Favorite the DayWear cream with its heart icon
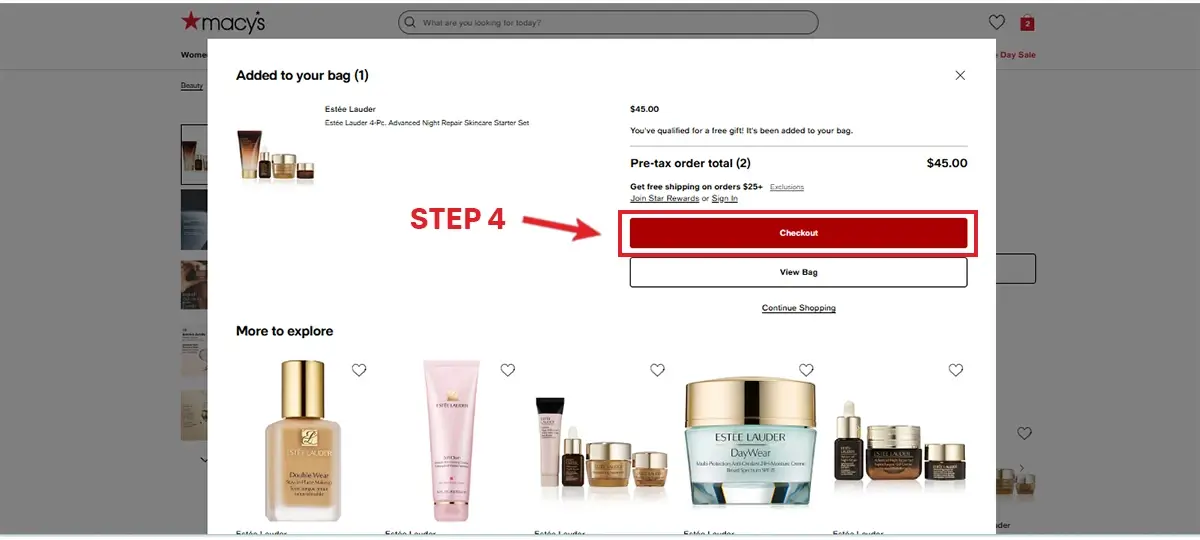Image resolution: width=1200 pixels, height=540 pixels. pos(806,370)
